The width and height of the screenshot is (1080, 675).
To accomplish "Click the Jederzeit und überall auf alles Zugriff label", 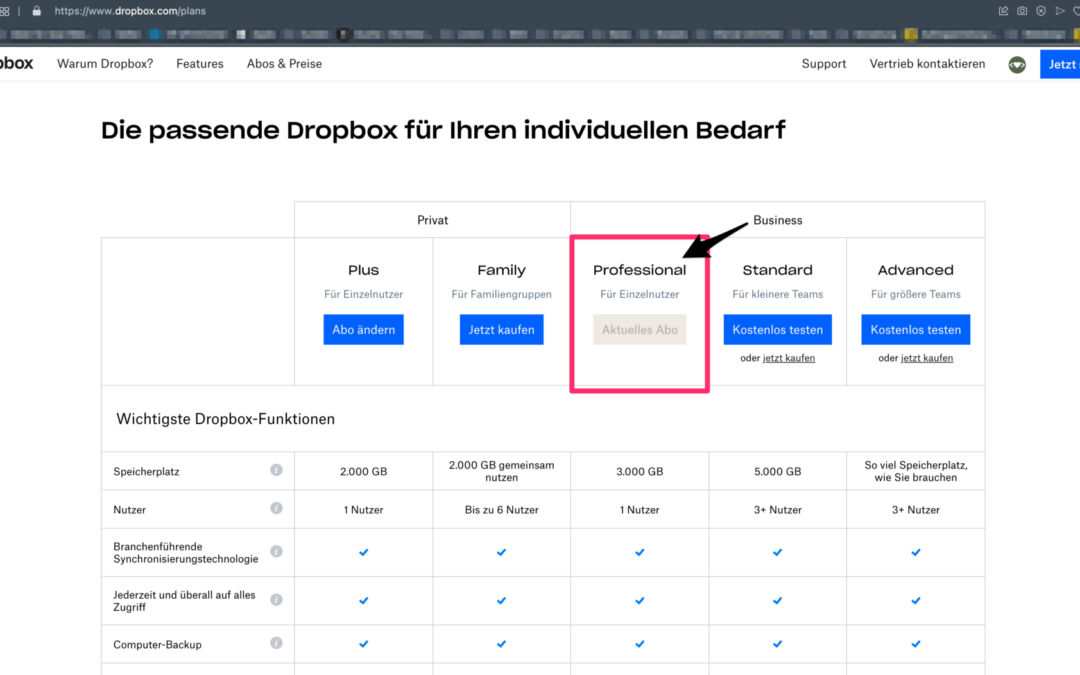I will 184,601.
